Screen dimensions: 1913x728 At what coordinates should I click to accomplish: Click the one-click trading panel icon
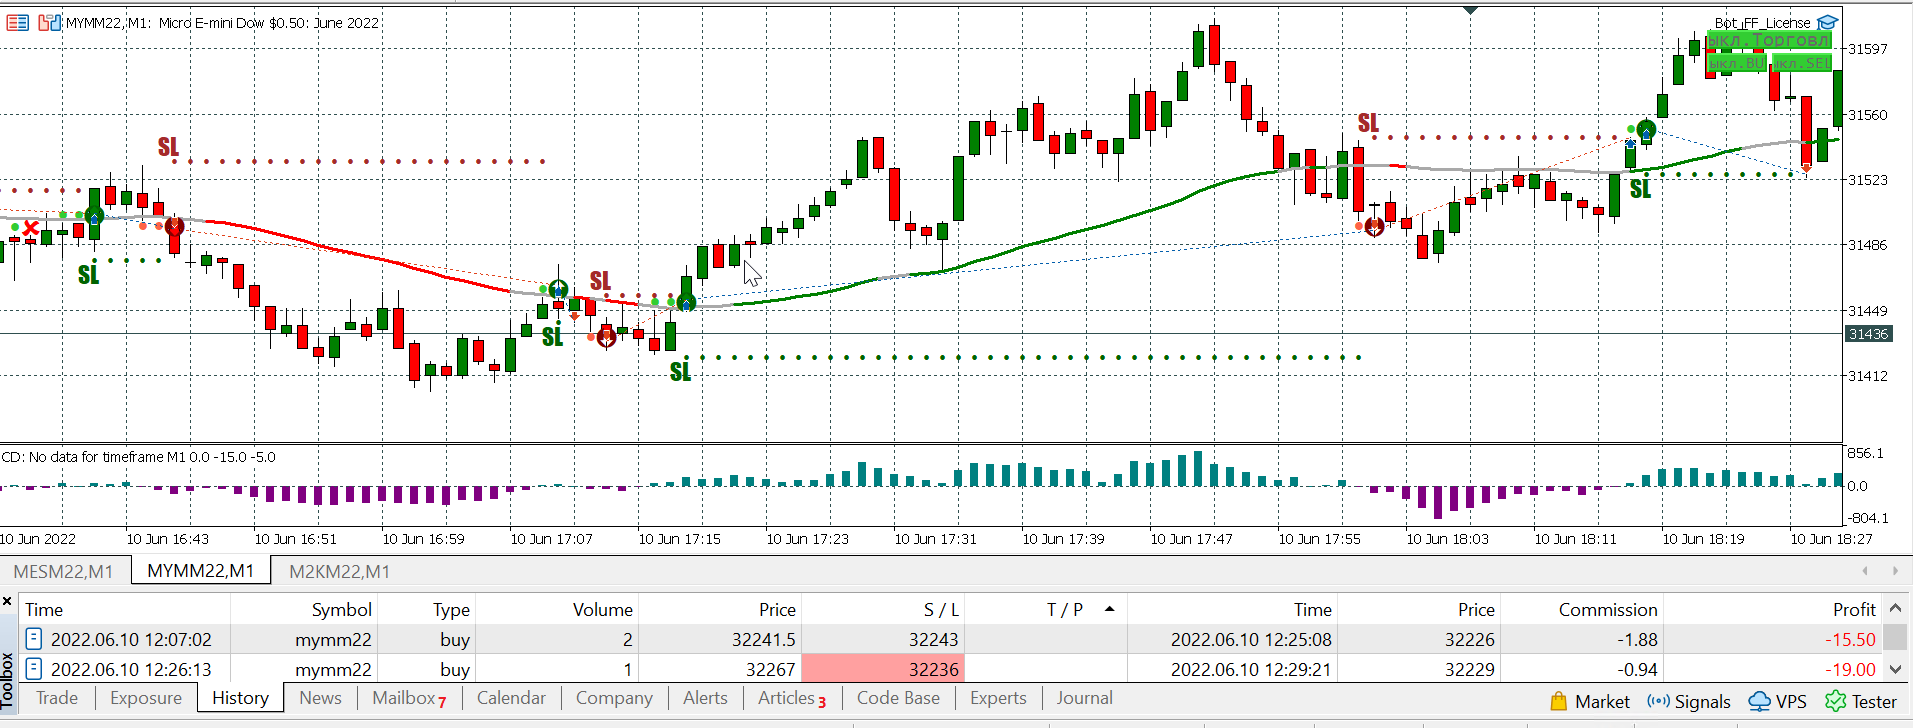(x=17, y=22)
